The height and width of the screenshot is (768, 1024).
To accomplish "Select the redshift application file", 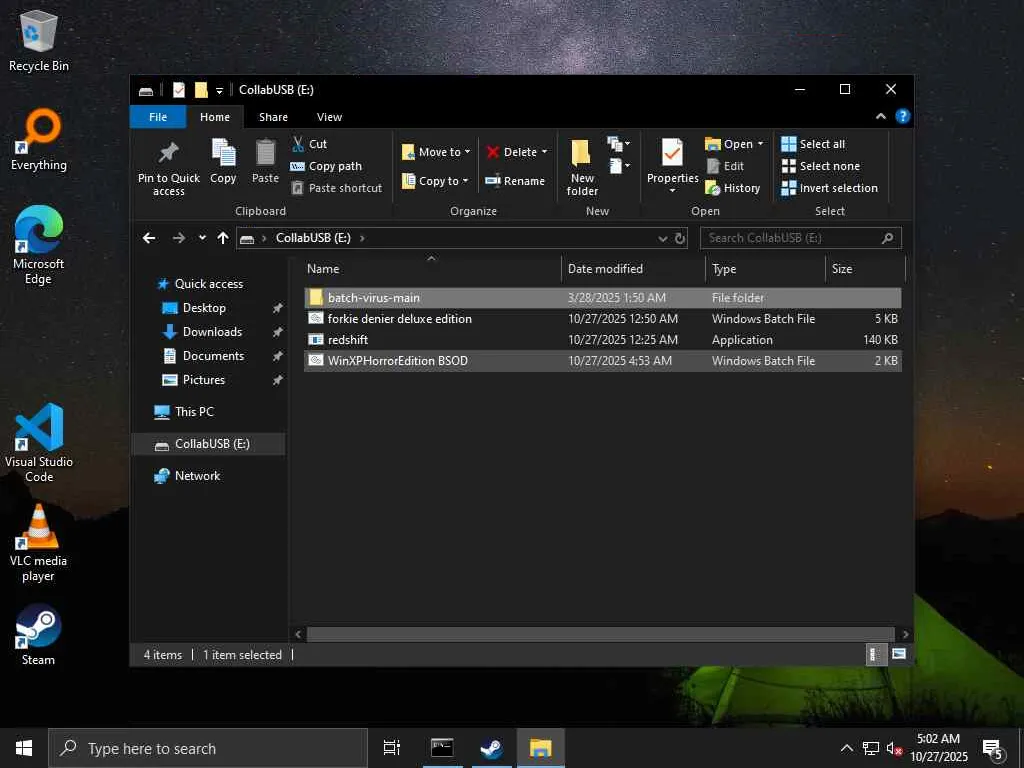I will click(603, 340).
